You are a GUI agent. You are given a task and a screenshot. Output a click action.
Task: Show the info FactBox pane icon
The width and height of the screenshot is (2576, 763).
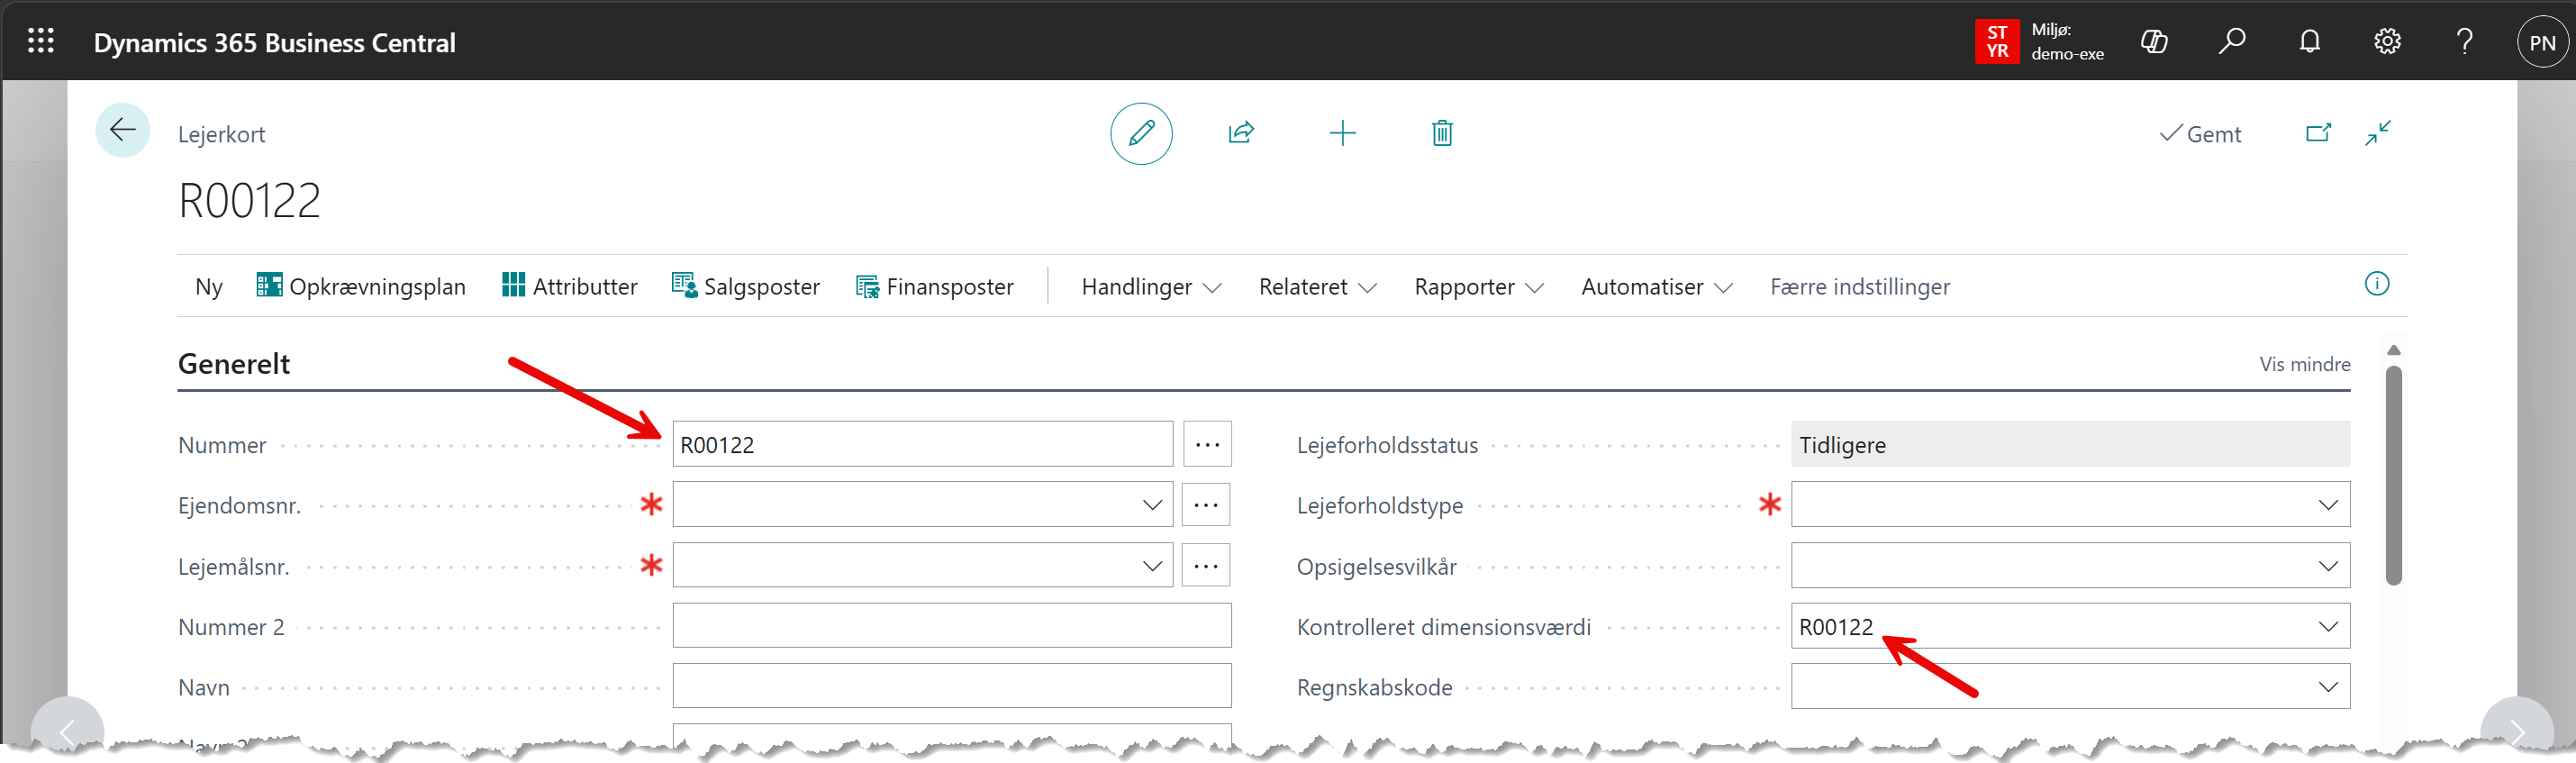[2376, 285]
